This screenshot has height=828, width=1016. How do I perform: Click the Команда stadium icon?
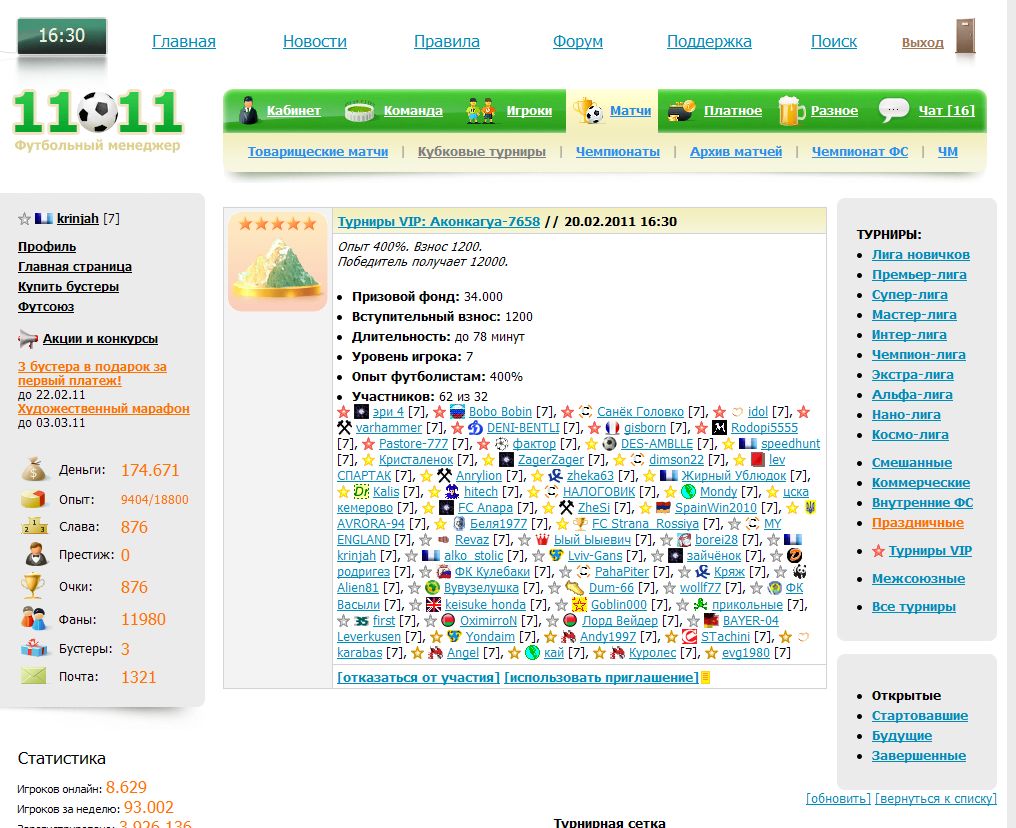point(360,111)
